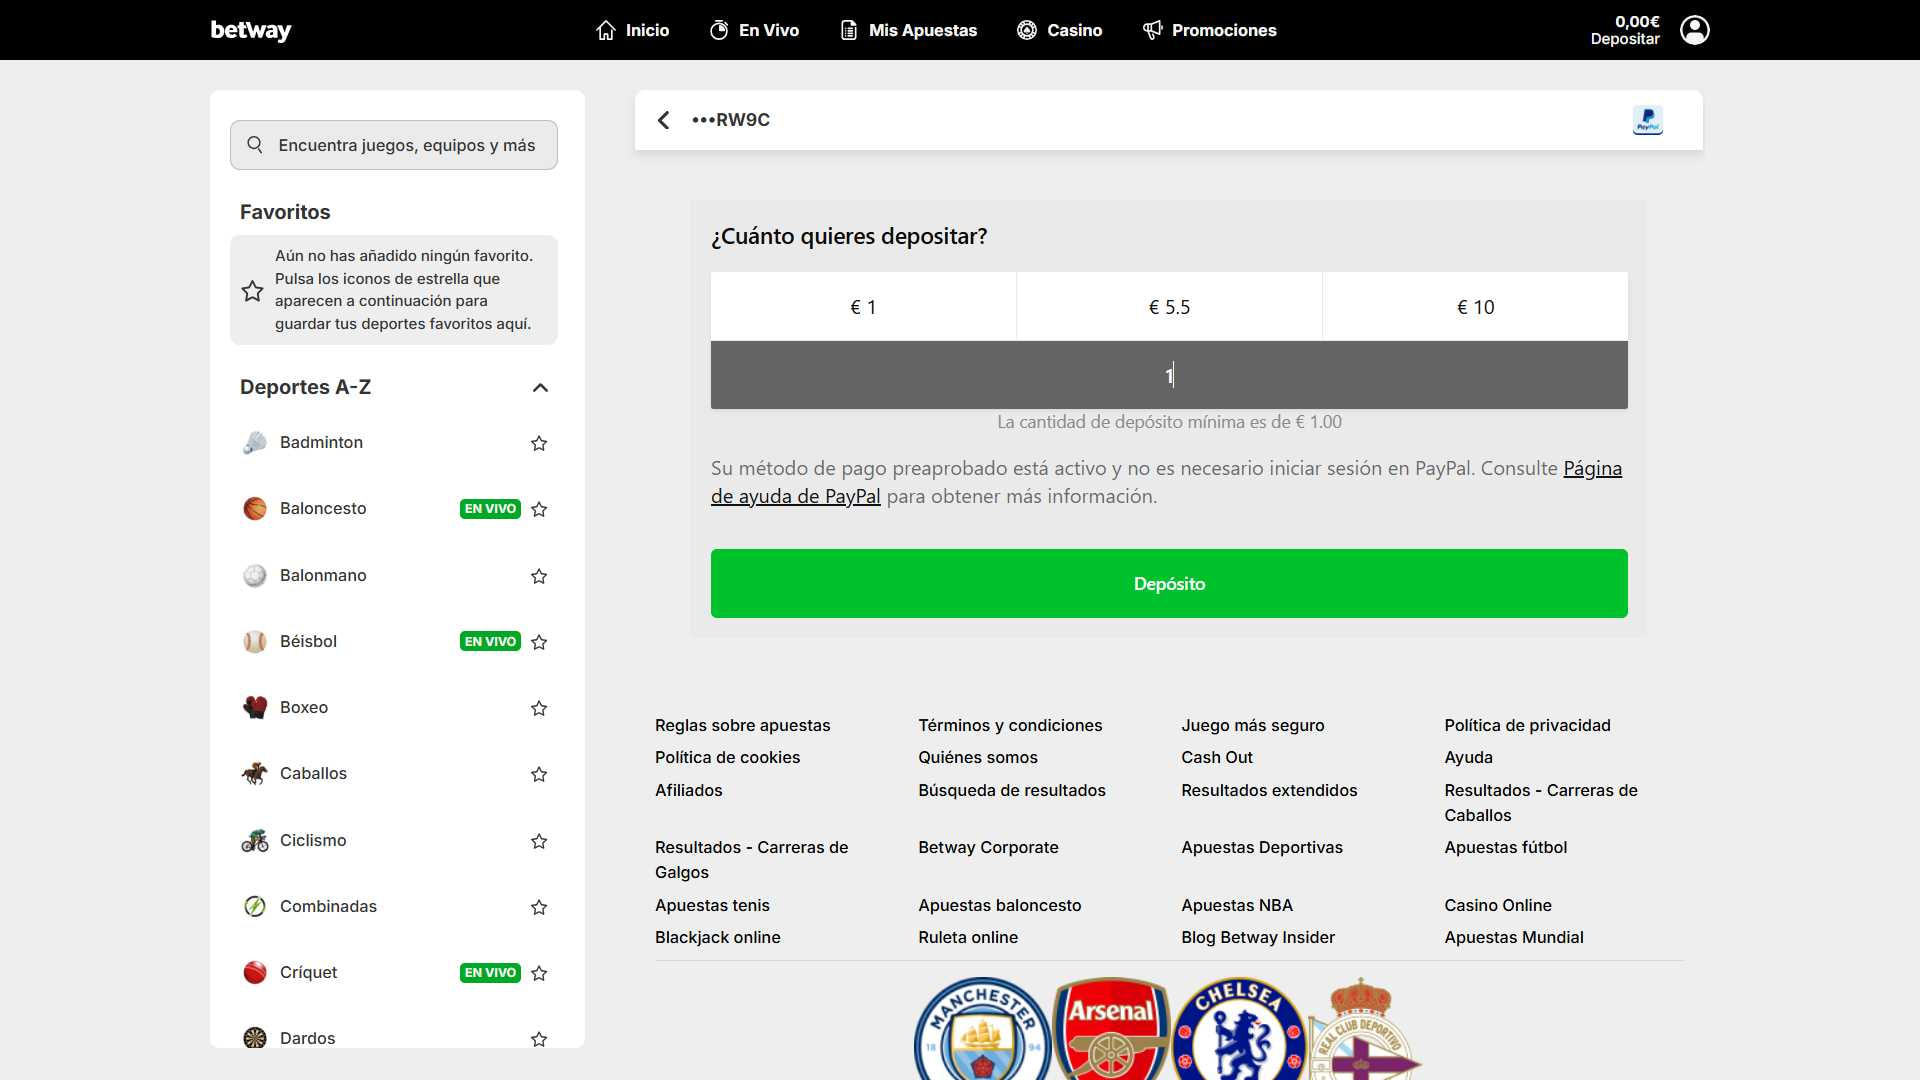Viewport: 1920px width, 1080px height.
Task: Go back using the left arrow
Action: pos(663,120)
